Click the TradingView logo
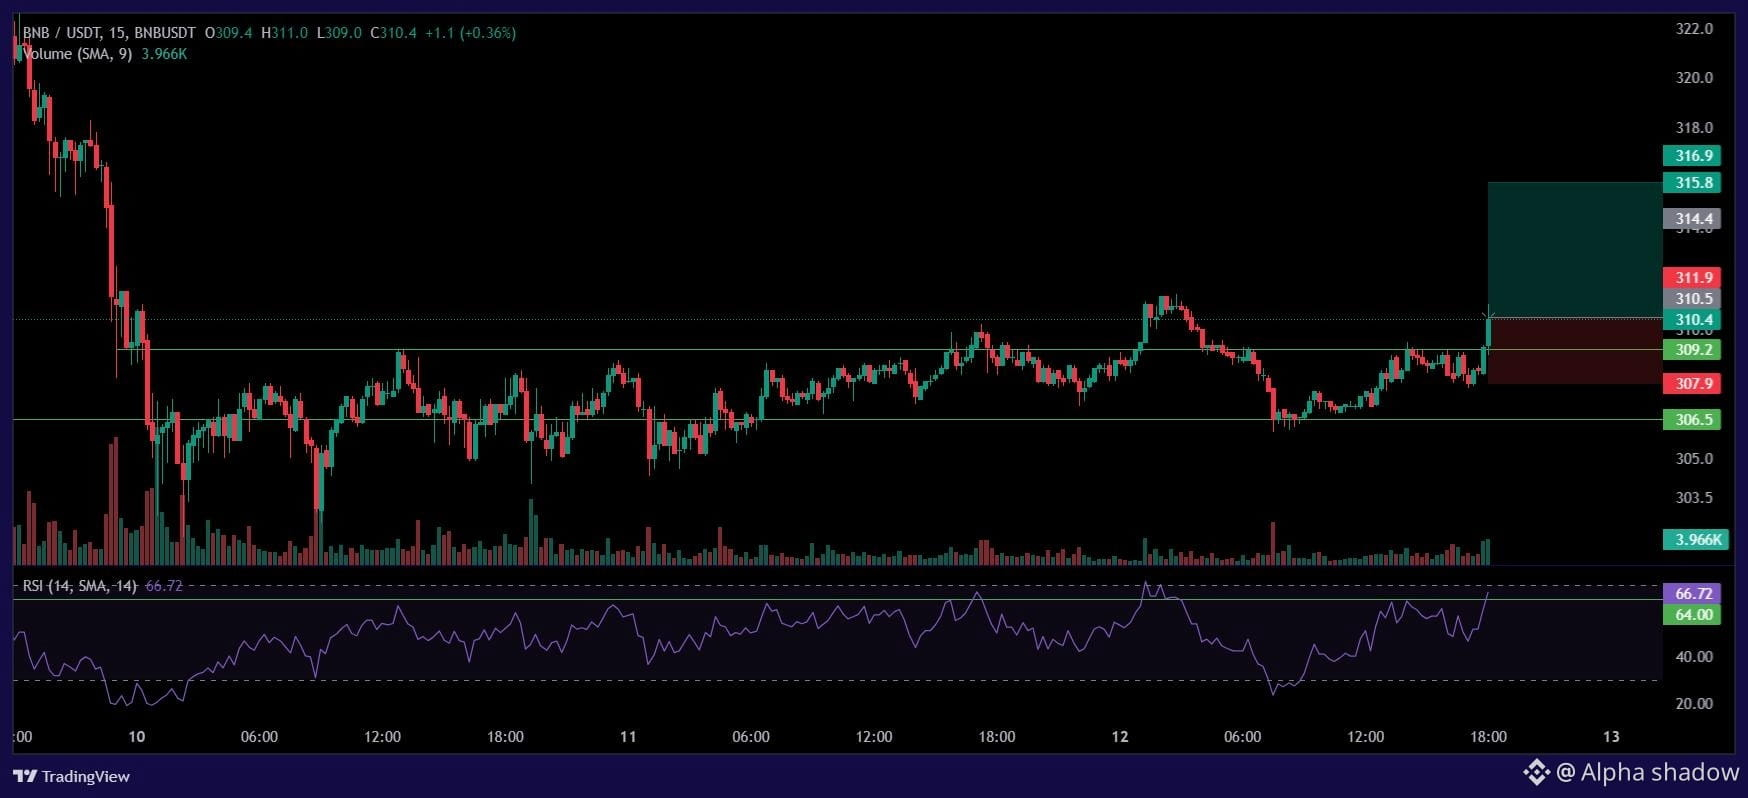The width and height of the screenshot is (1748, 798). [71, 776]
